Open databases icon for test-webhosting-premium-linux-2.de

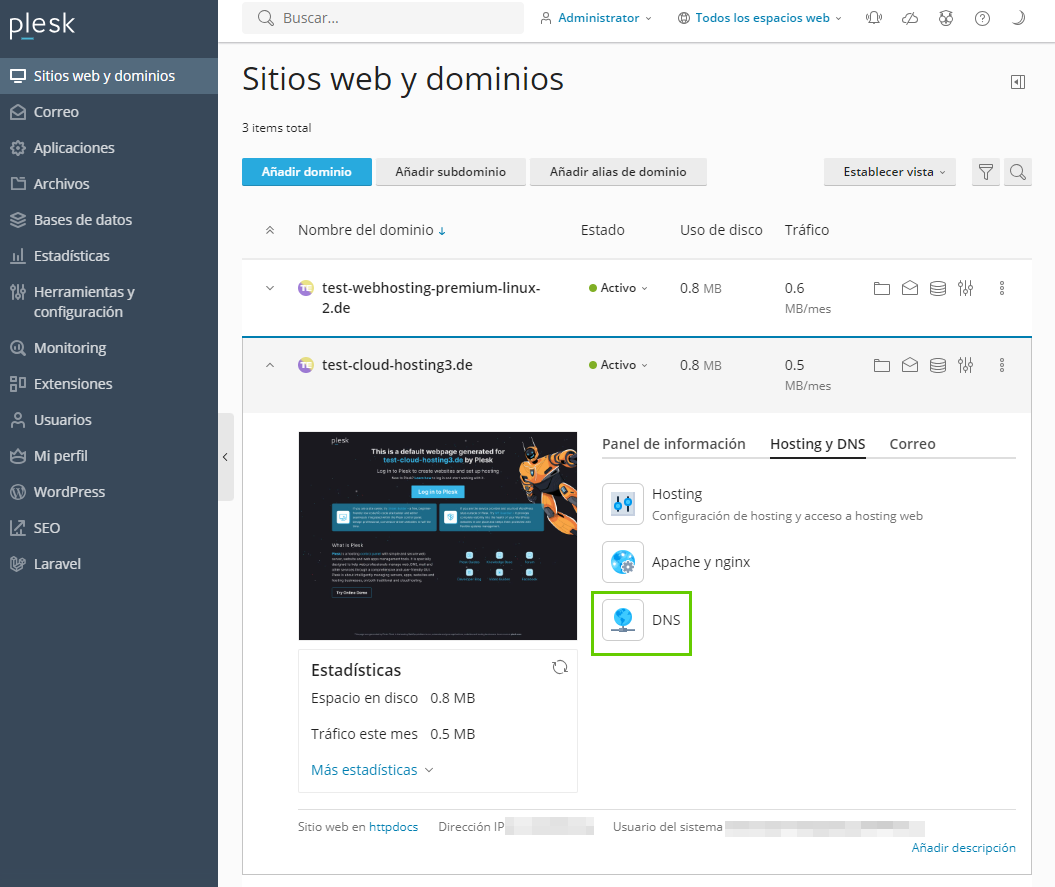(938, 288)
